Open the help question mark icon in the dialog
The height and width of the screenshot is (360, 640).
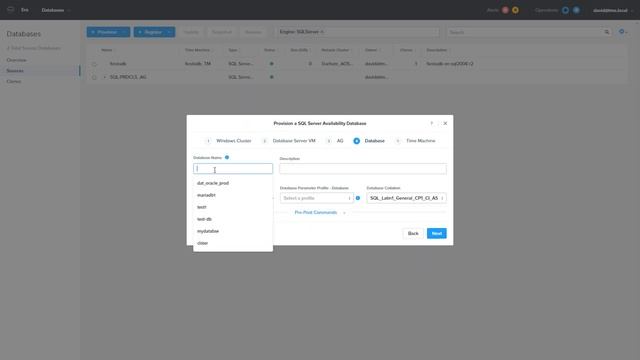pos(431,123)
